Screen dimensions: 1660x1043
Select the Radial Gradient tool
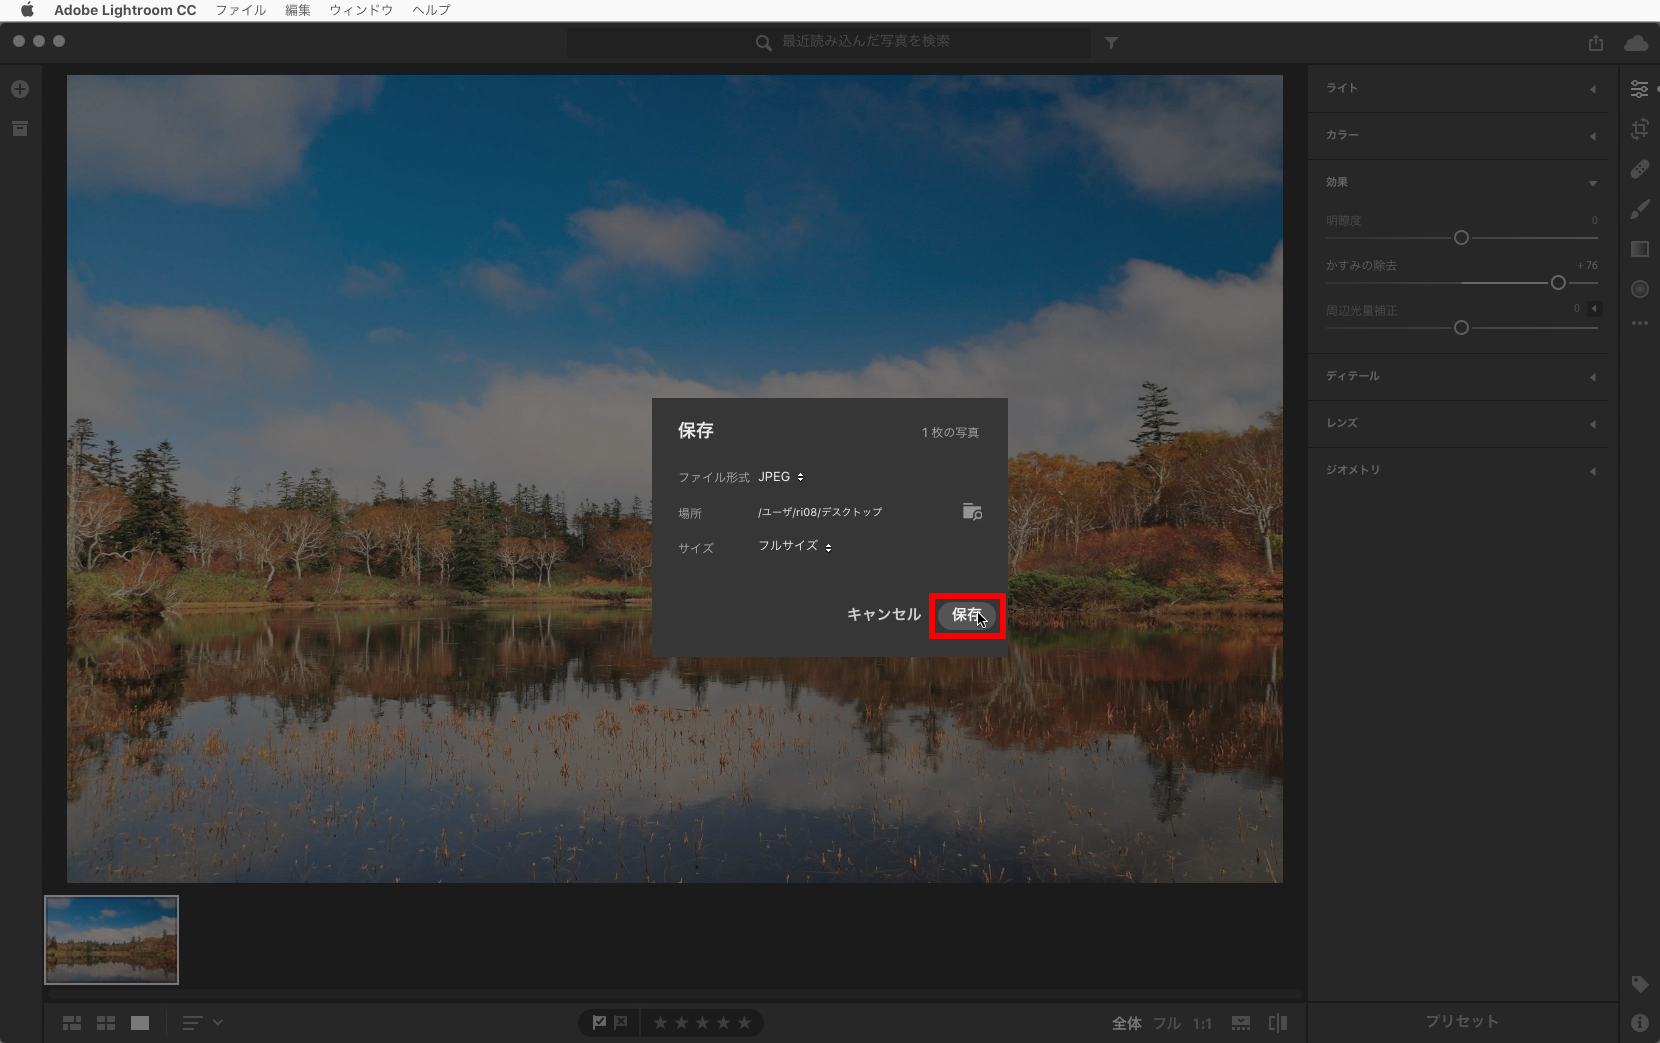point(1640,289)
